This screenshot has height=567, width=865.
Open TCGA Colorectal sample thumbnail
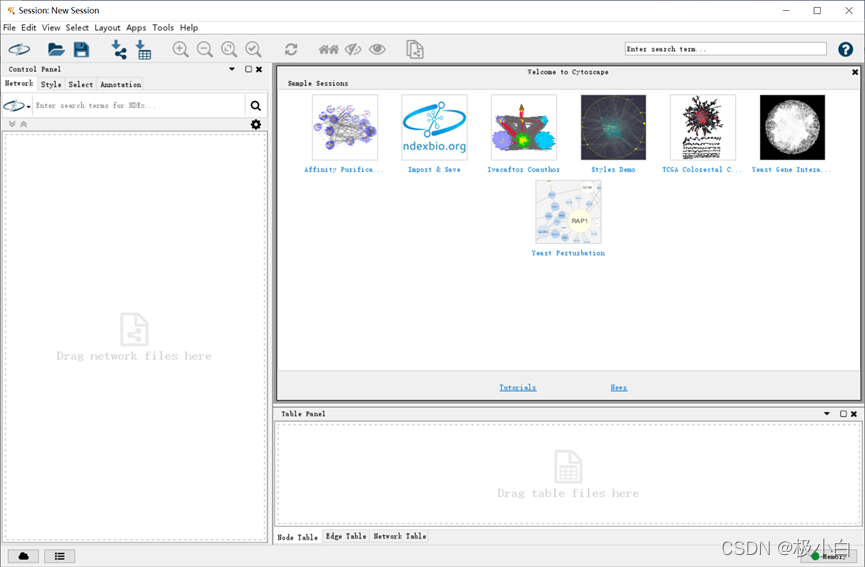702,127
